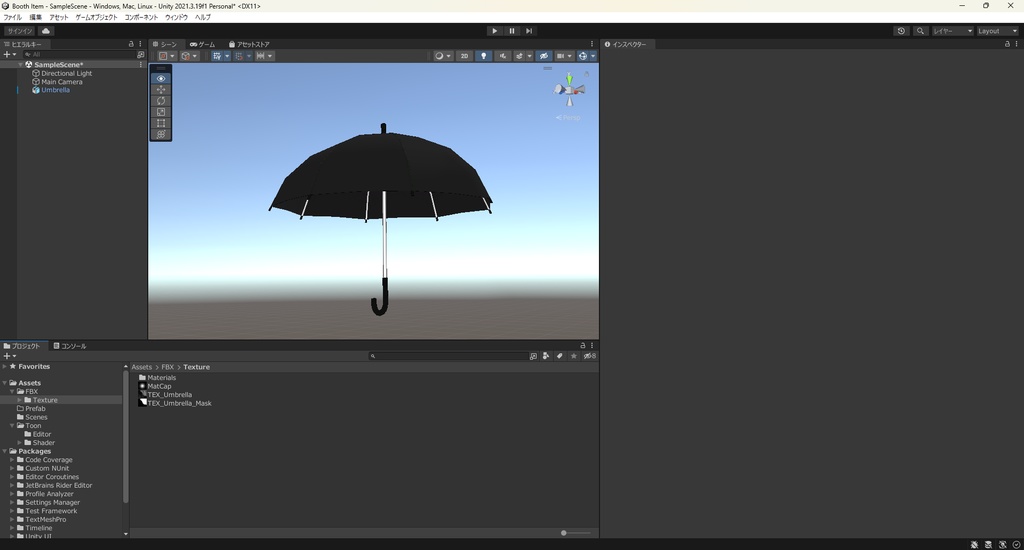Open the コンポーネント (Component) menu
This screenshot has height=550, width=1024.
pyautogui.click(x=141, y=18)
